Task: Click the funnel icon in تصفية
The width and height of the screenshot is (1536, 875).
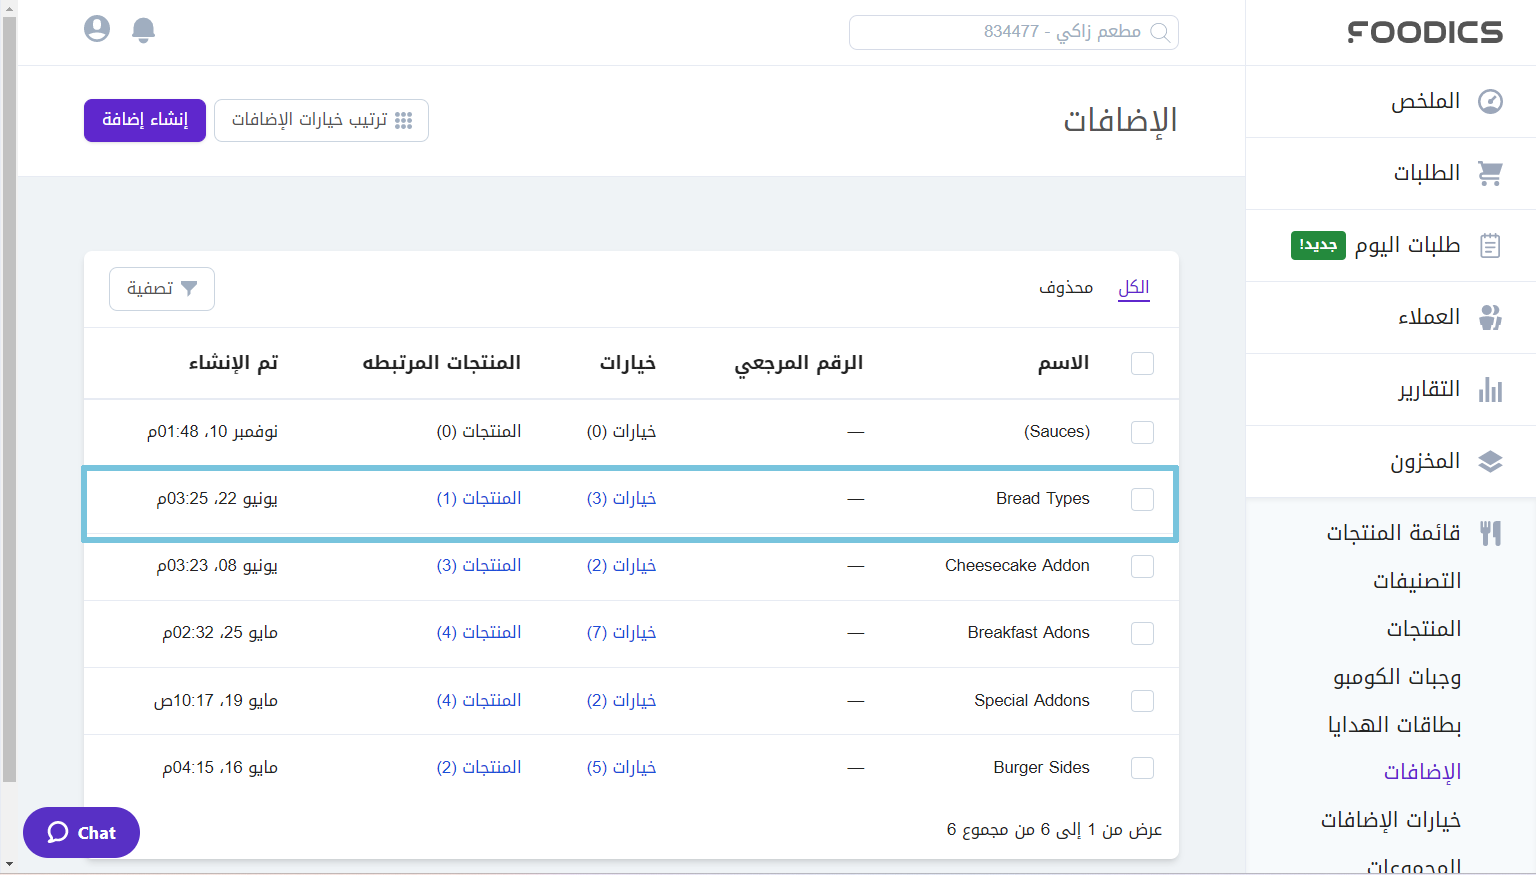Action: (189, 288)
